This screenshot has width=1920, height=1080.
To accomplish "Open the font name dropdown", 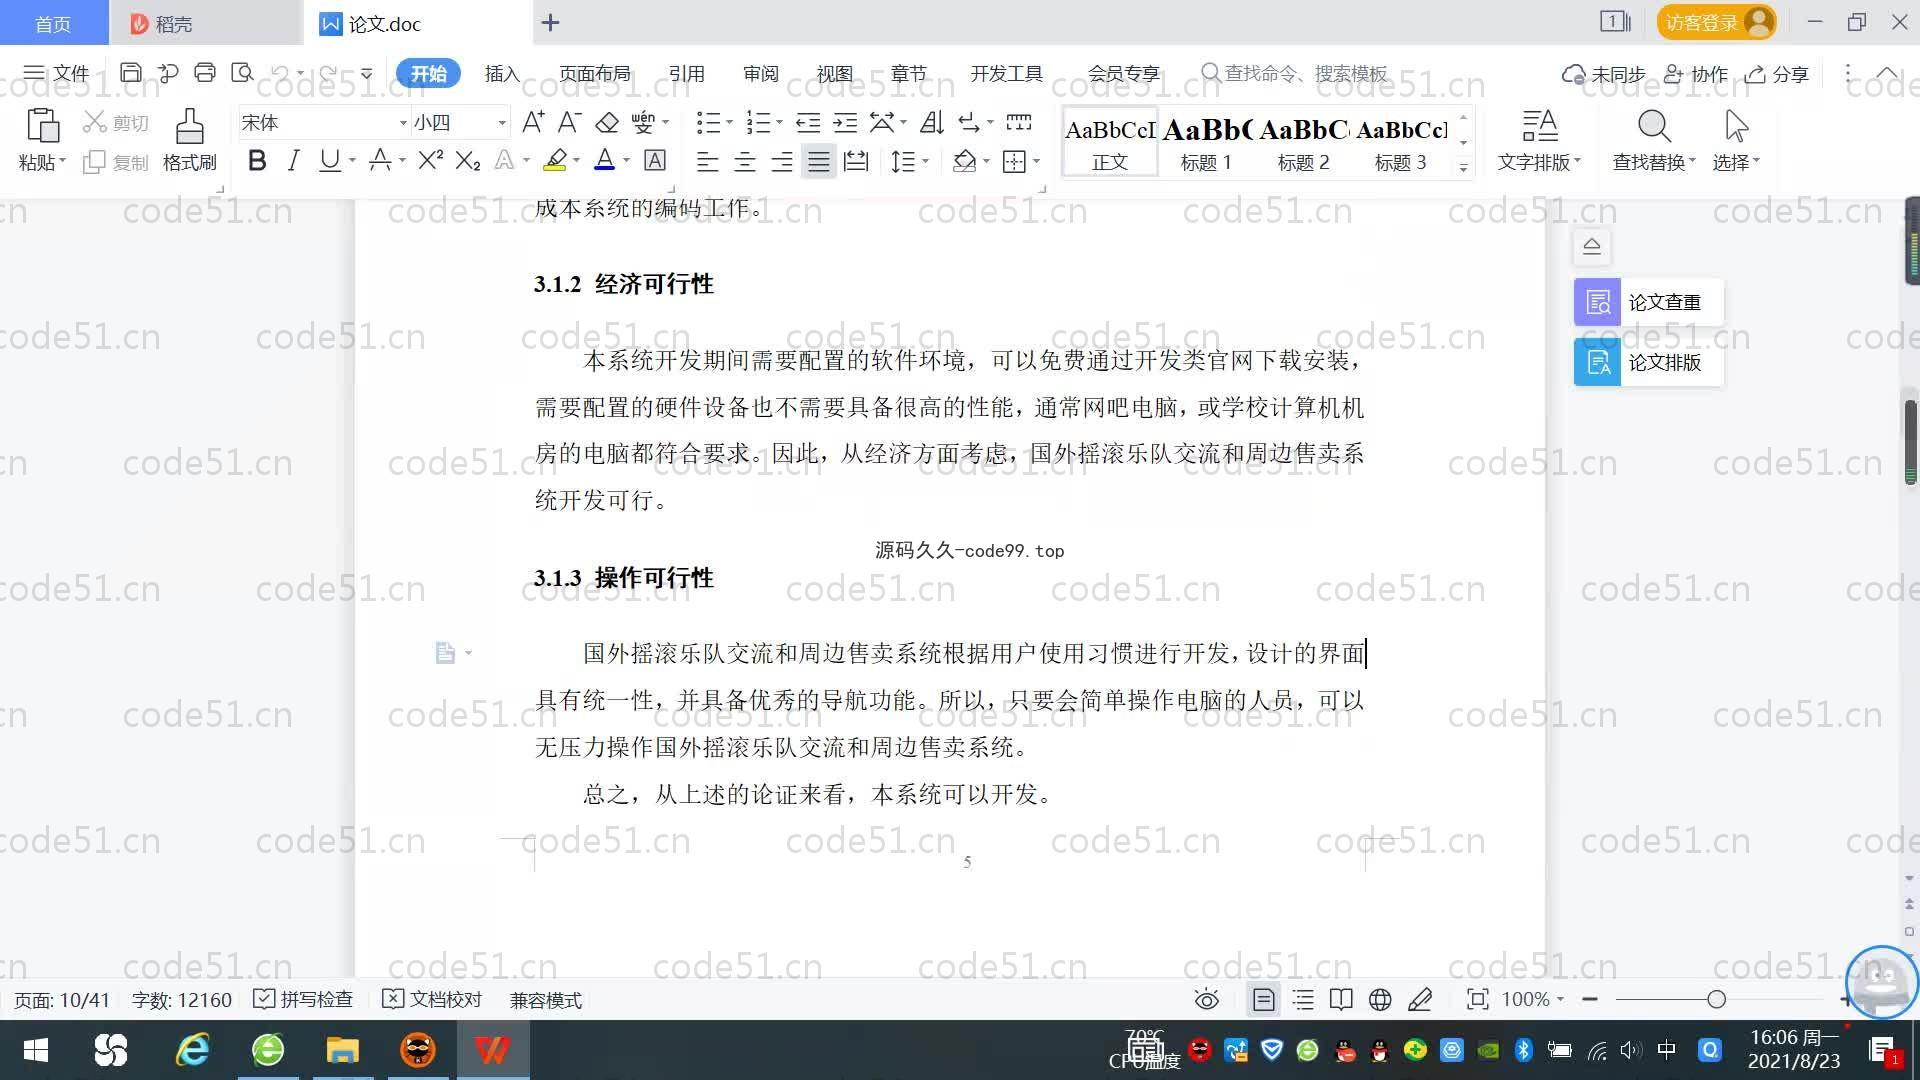I will coord(403,123).
